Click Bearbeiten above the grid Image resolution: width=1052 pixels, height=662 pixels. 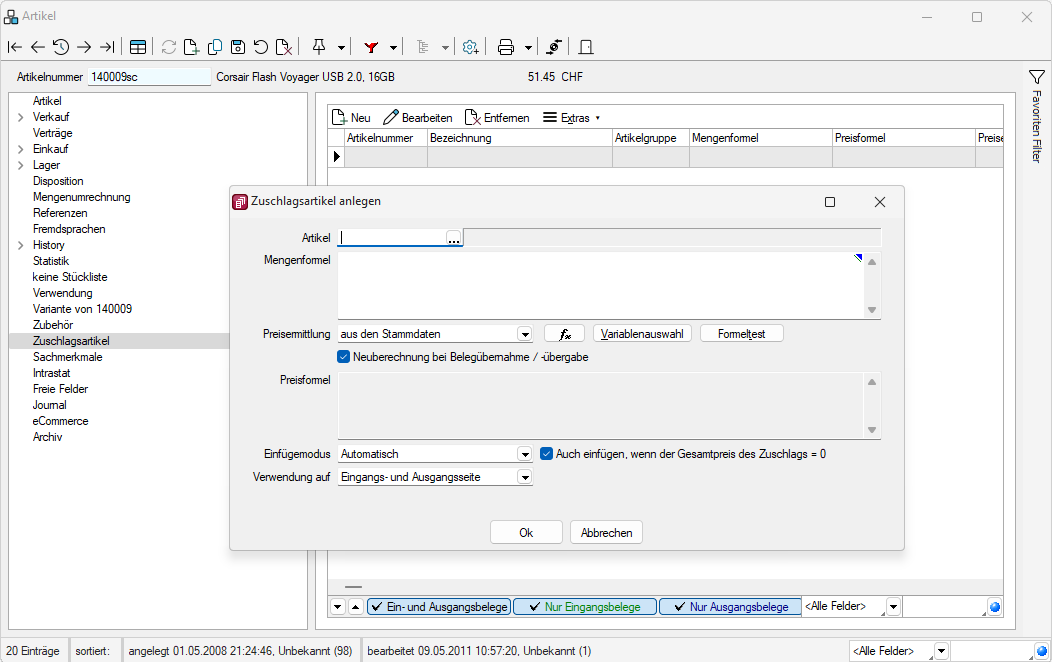coord(417,118)
